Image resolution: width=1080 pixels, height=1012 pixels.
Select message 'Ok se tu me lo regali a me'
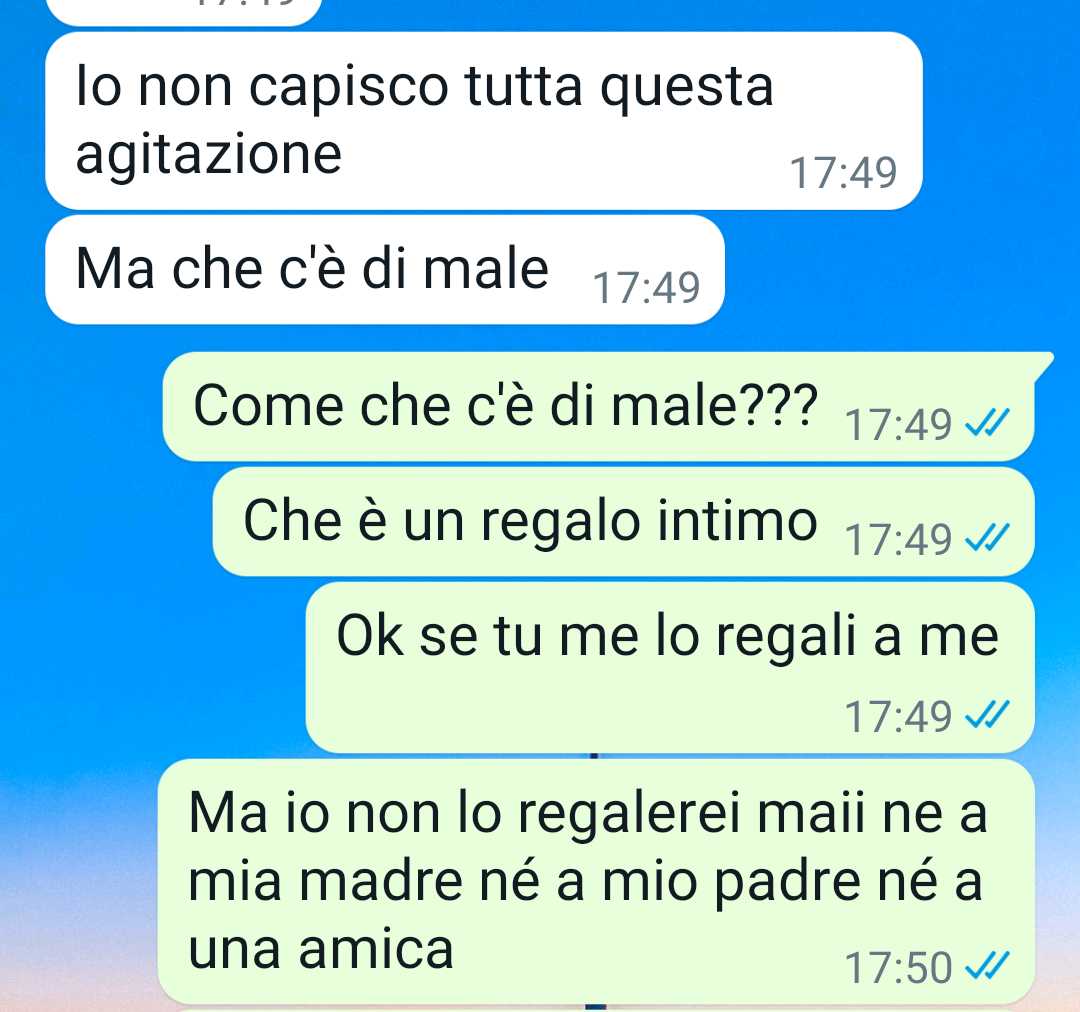coord(670,668)
